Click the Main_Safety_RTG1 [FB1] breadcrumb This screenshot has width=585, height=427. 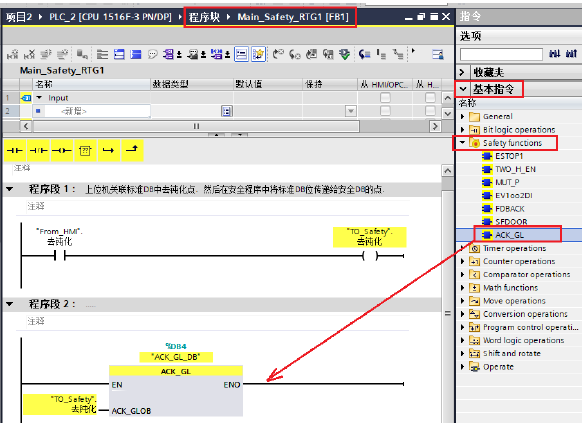coord(293,17)
